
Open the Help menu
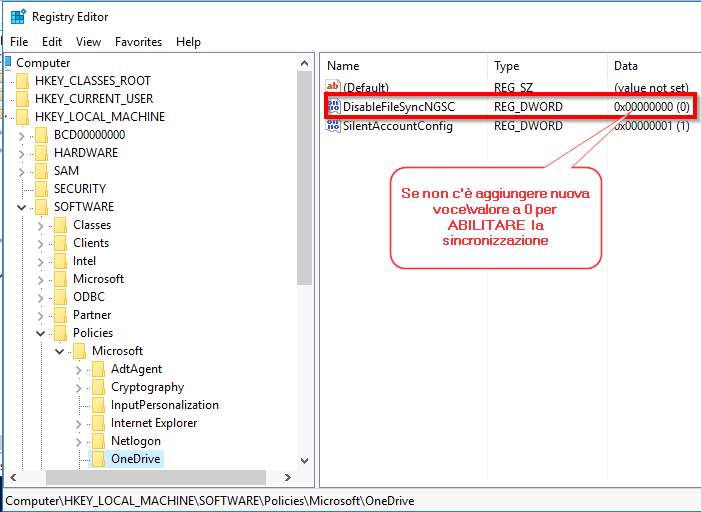tap(188, 42)
